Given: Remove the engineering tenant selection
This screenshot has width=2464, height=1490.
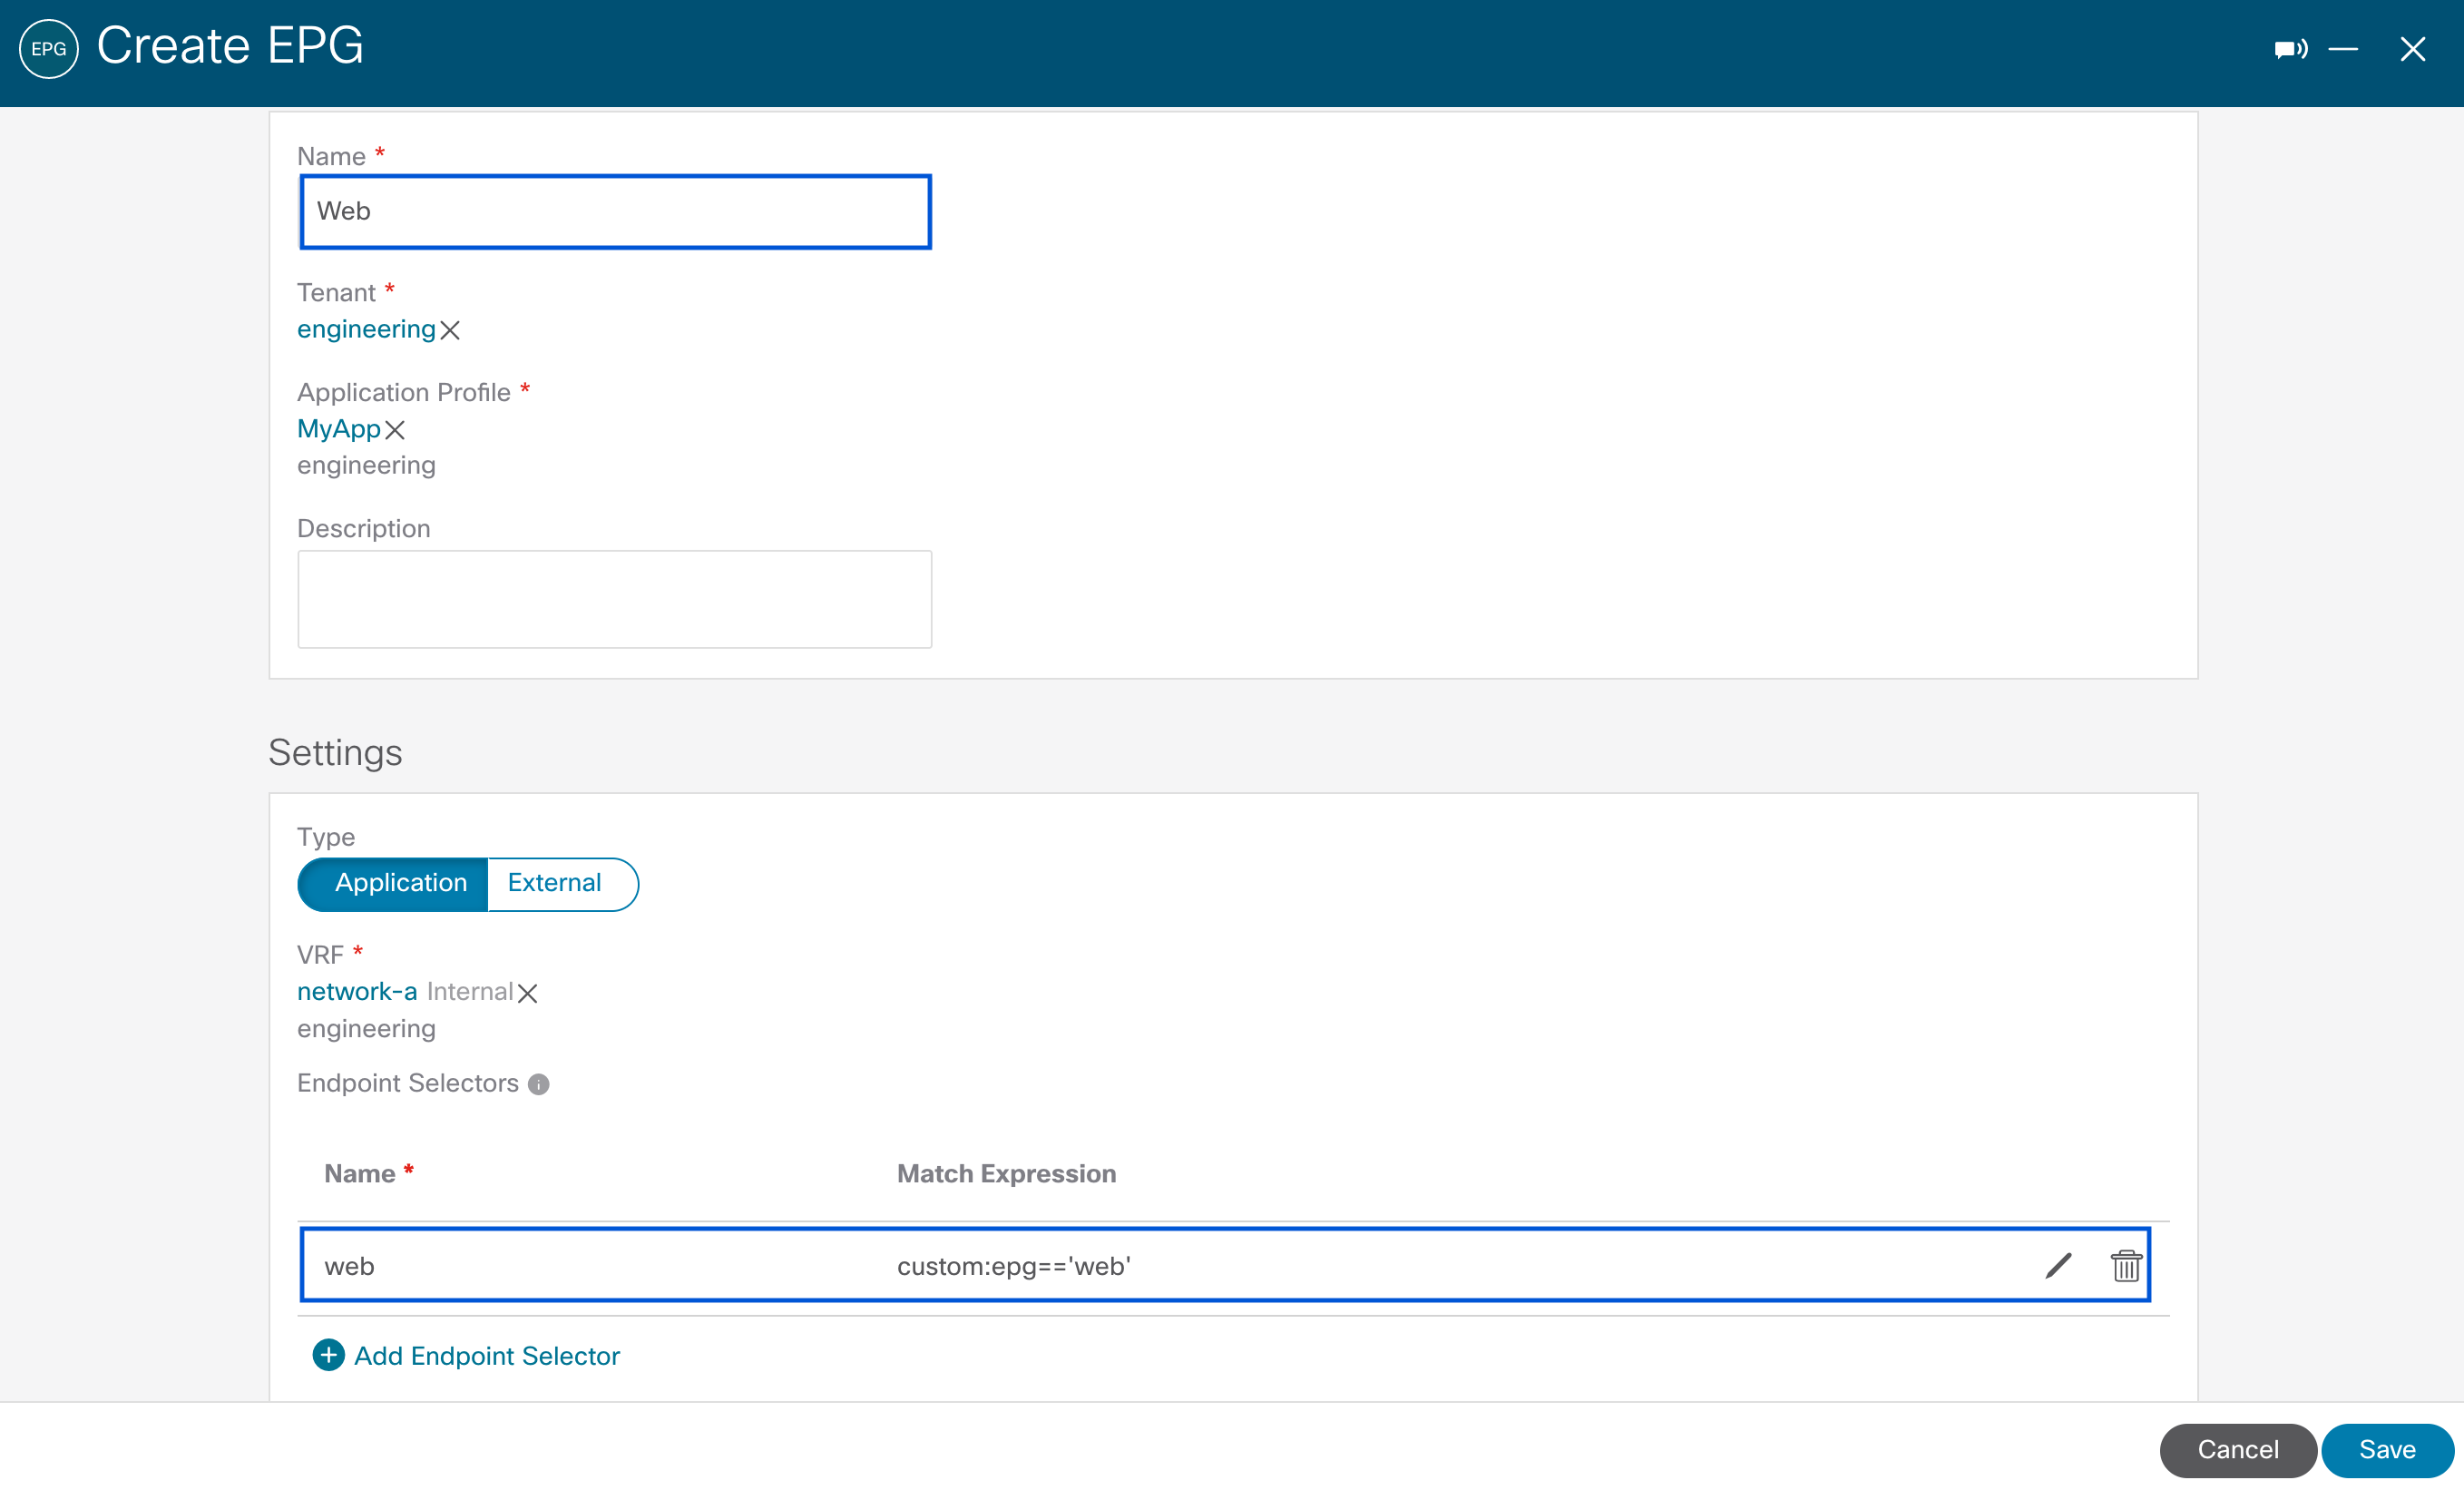Looking at the screenshot, I should tap(450, 330).
